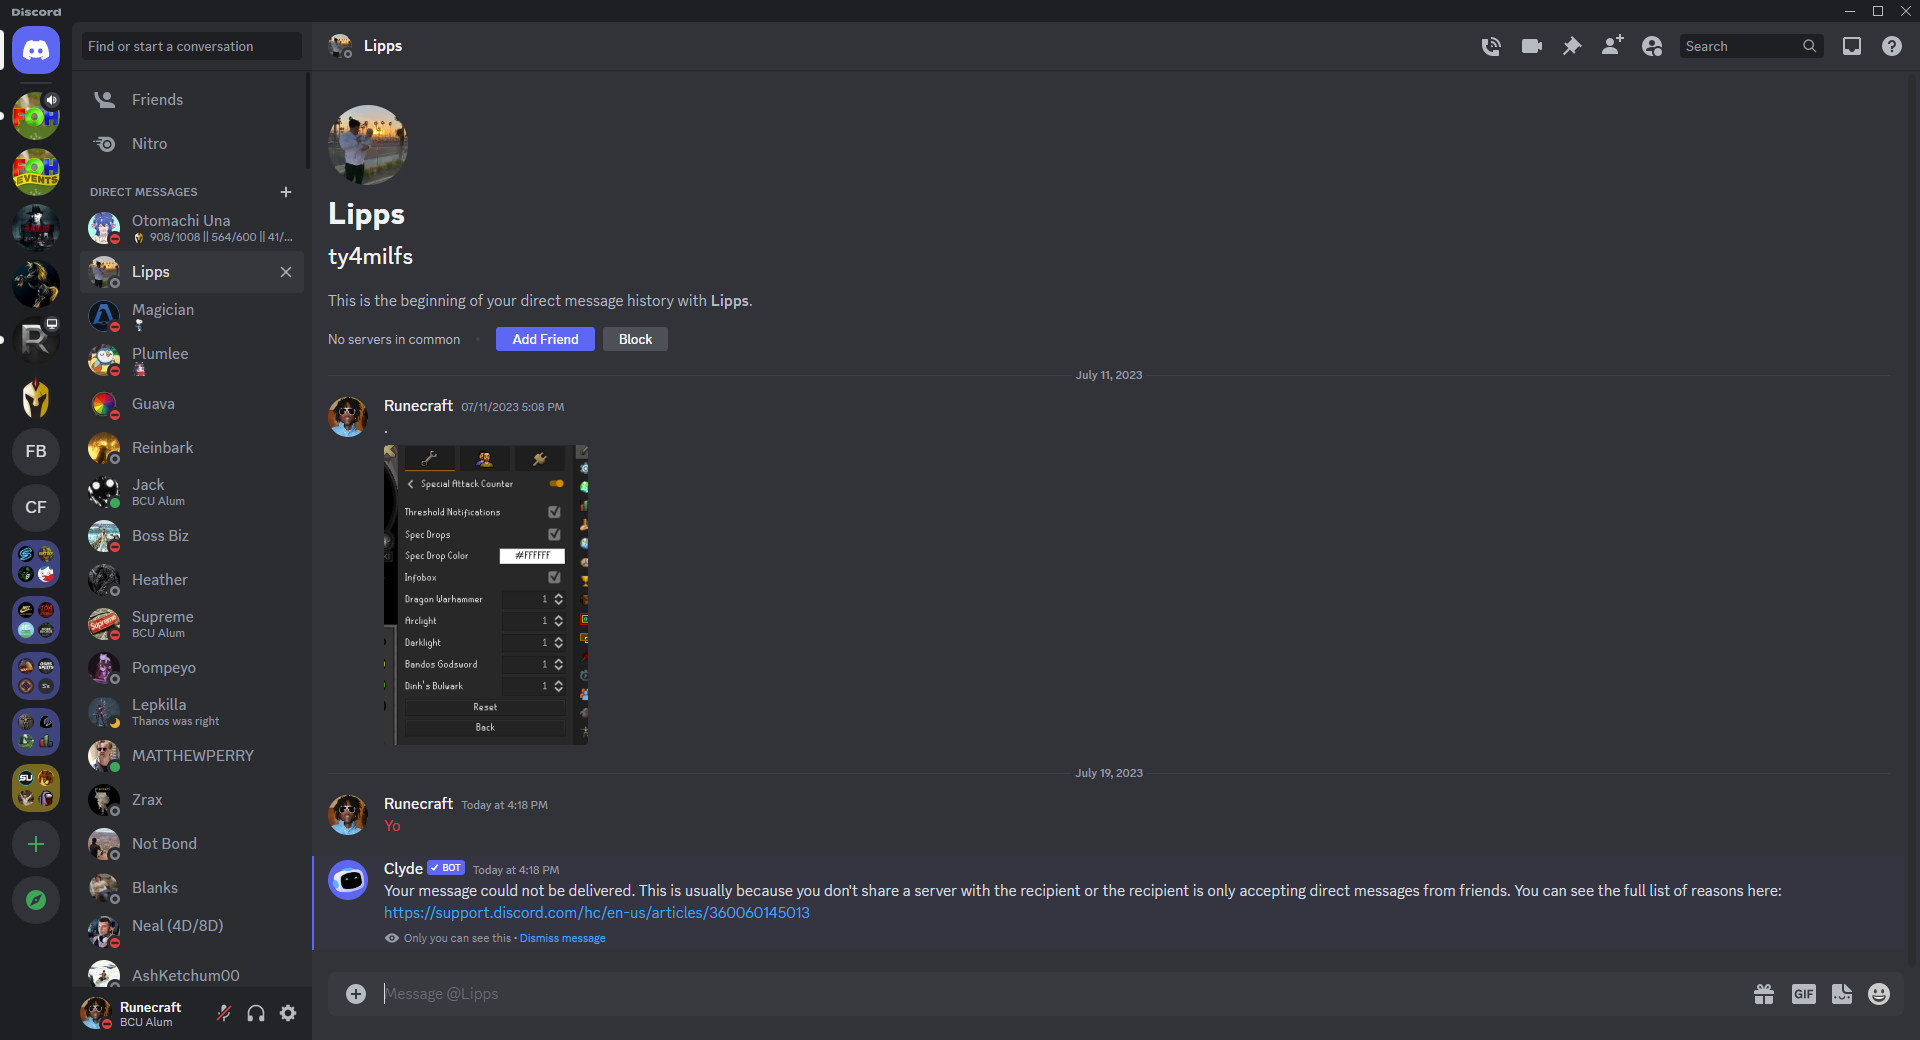The image size is (1920, 1040).
Task: Click the Block button
Action: click(x=635, y=339)
